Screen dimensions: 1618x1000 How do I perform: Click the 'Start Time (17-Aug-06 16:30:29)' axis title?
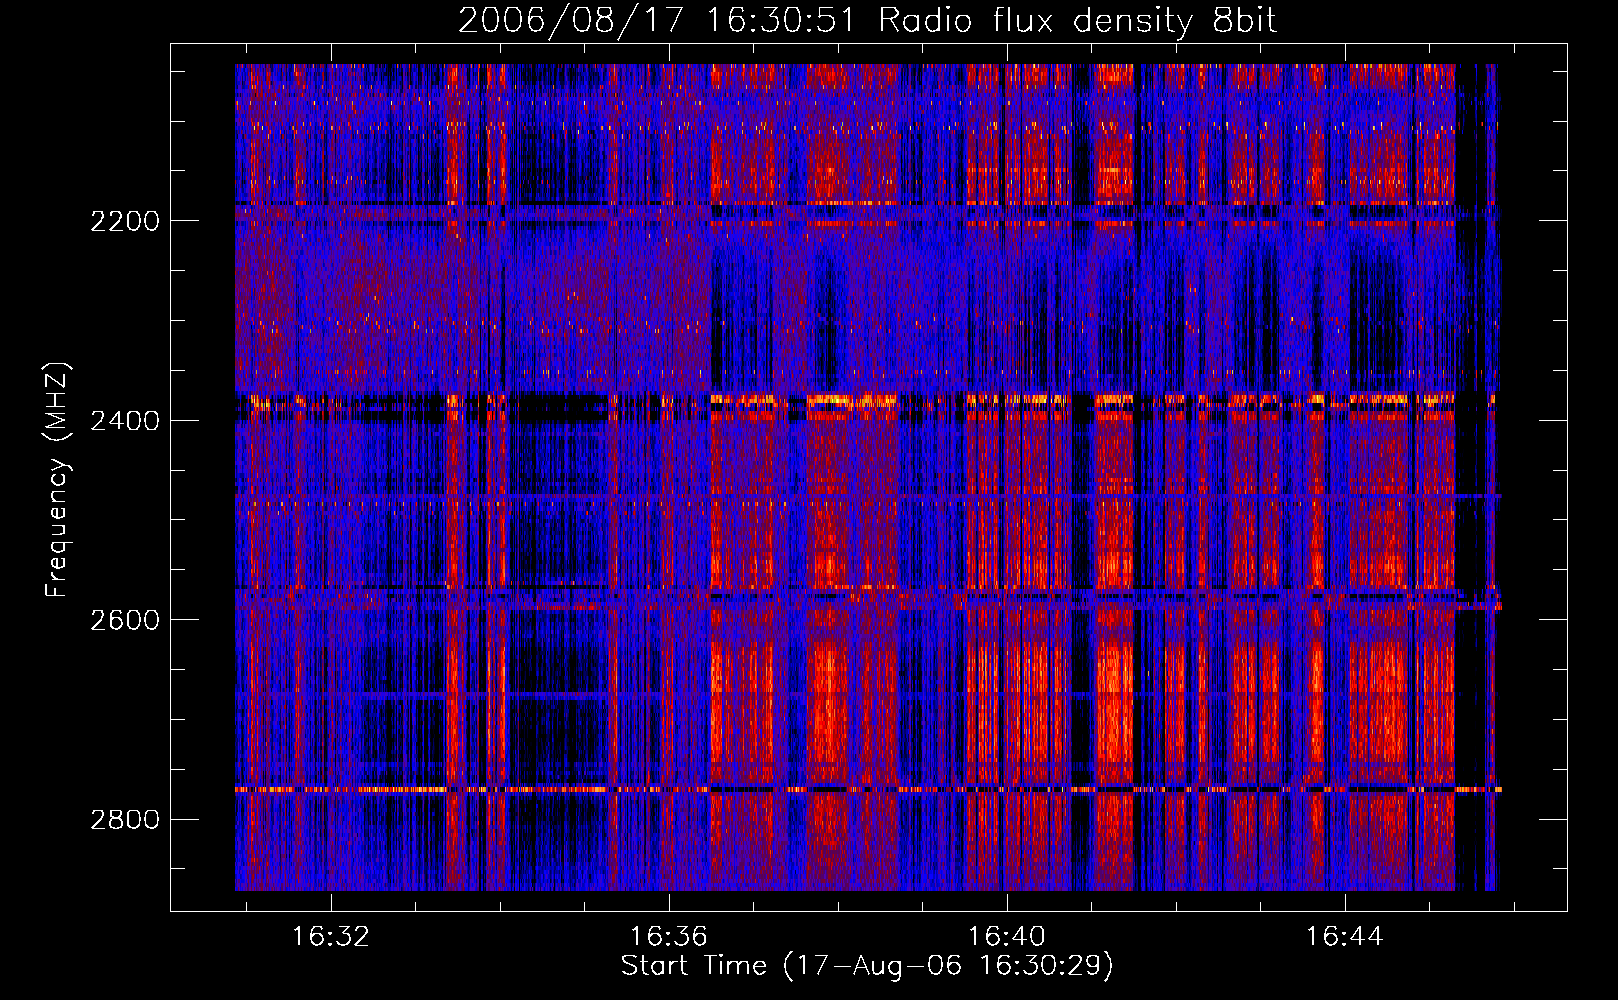(867, 966)
